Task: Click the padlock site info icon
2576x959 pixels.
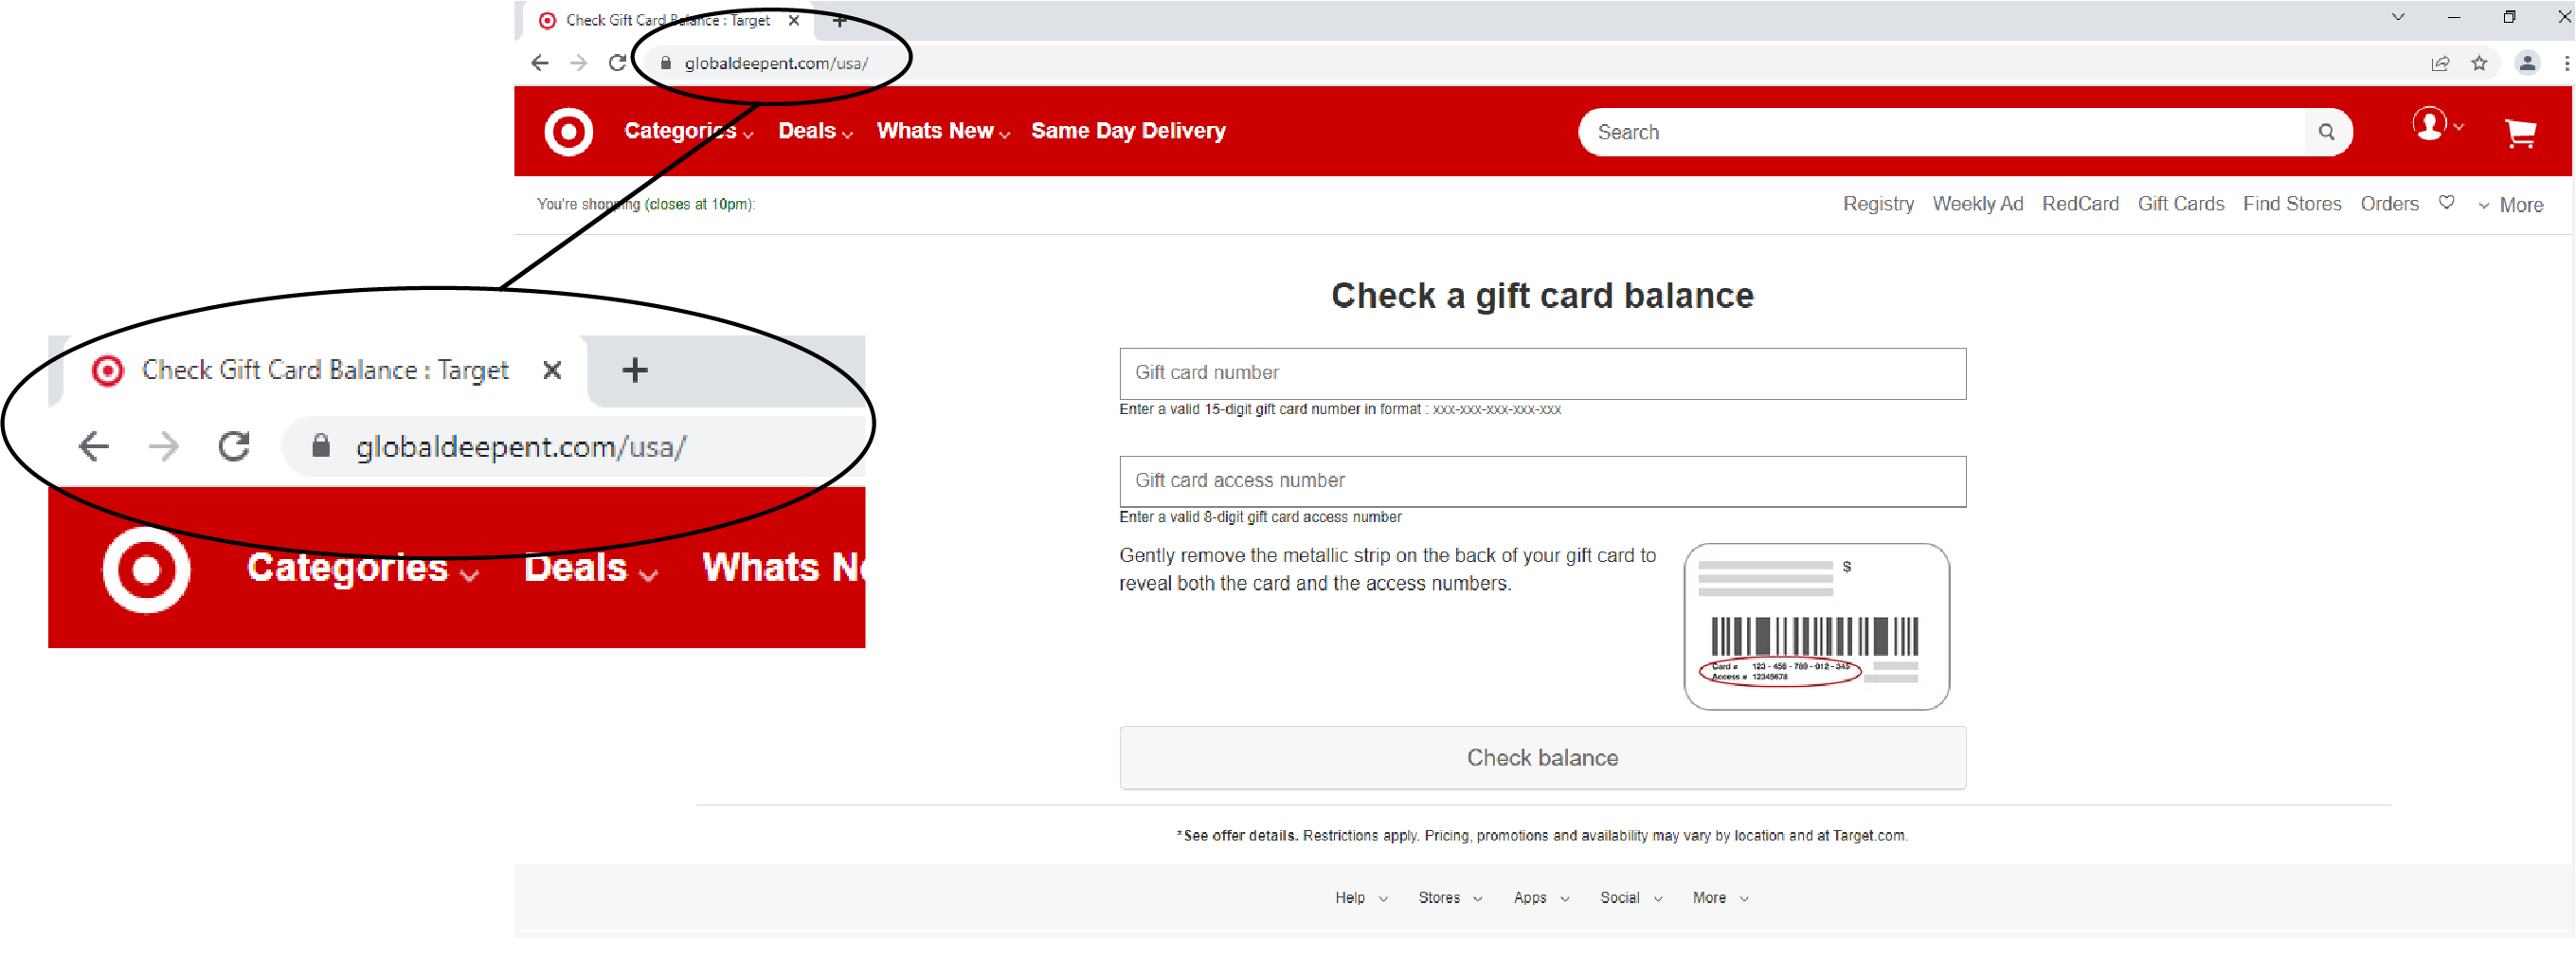Action: click(665, 63)
